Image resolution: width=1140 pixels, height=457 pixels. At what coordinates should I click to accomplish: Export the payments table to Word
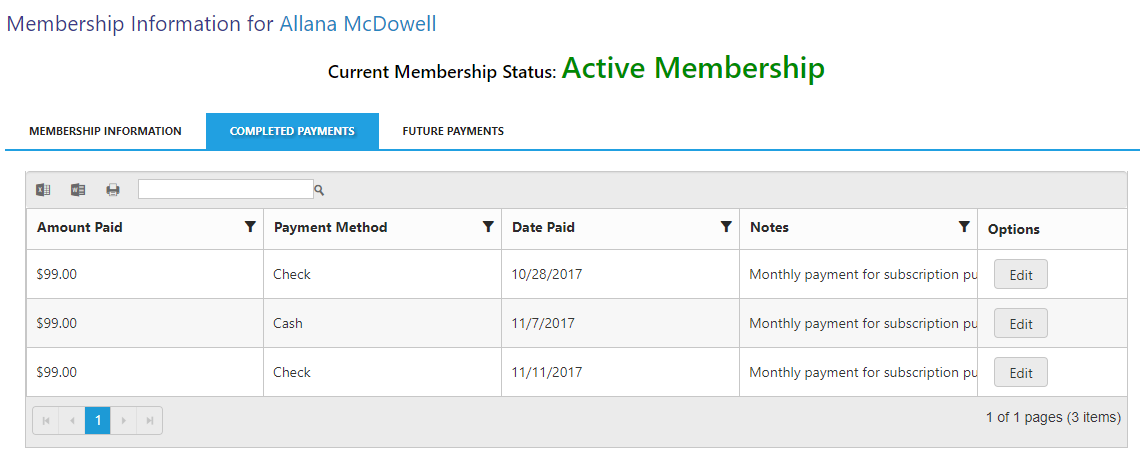coord(78,190)
